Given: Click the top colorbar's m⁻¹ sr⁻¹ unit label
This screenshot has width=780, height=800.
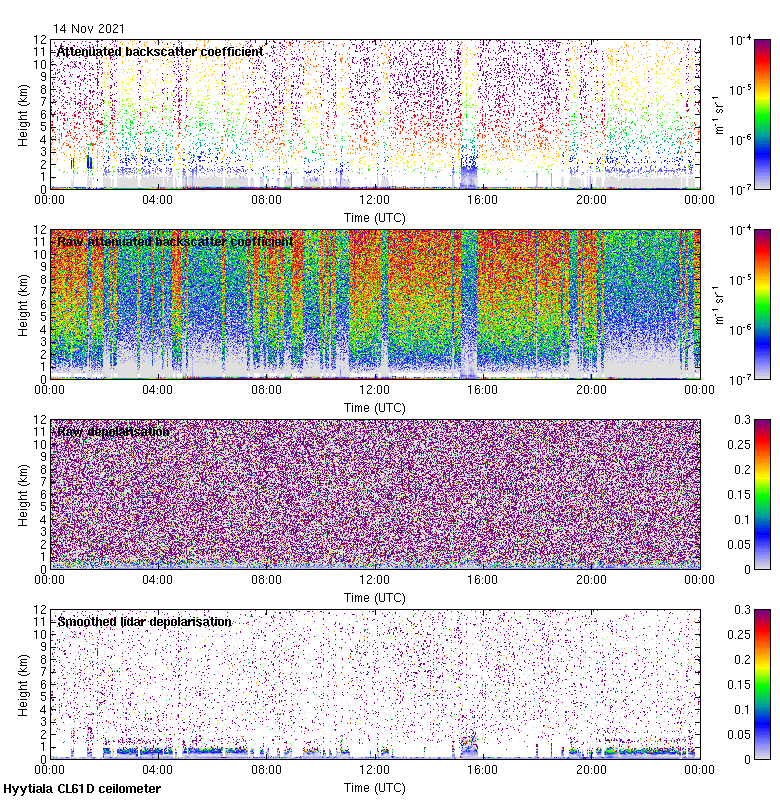Looking at the screenshot, I should pos(717,113).
